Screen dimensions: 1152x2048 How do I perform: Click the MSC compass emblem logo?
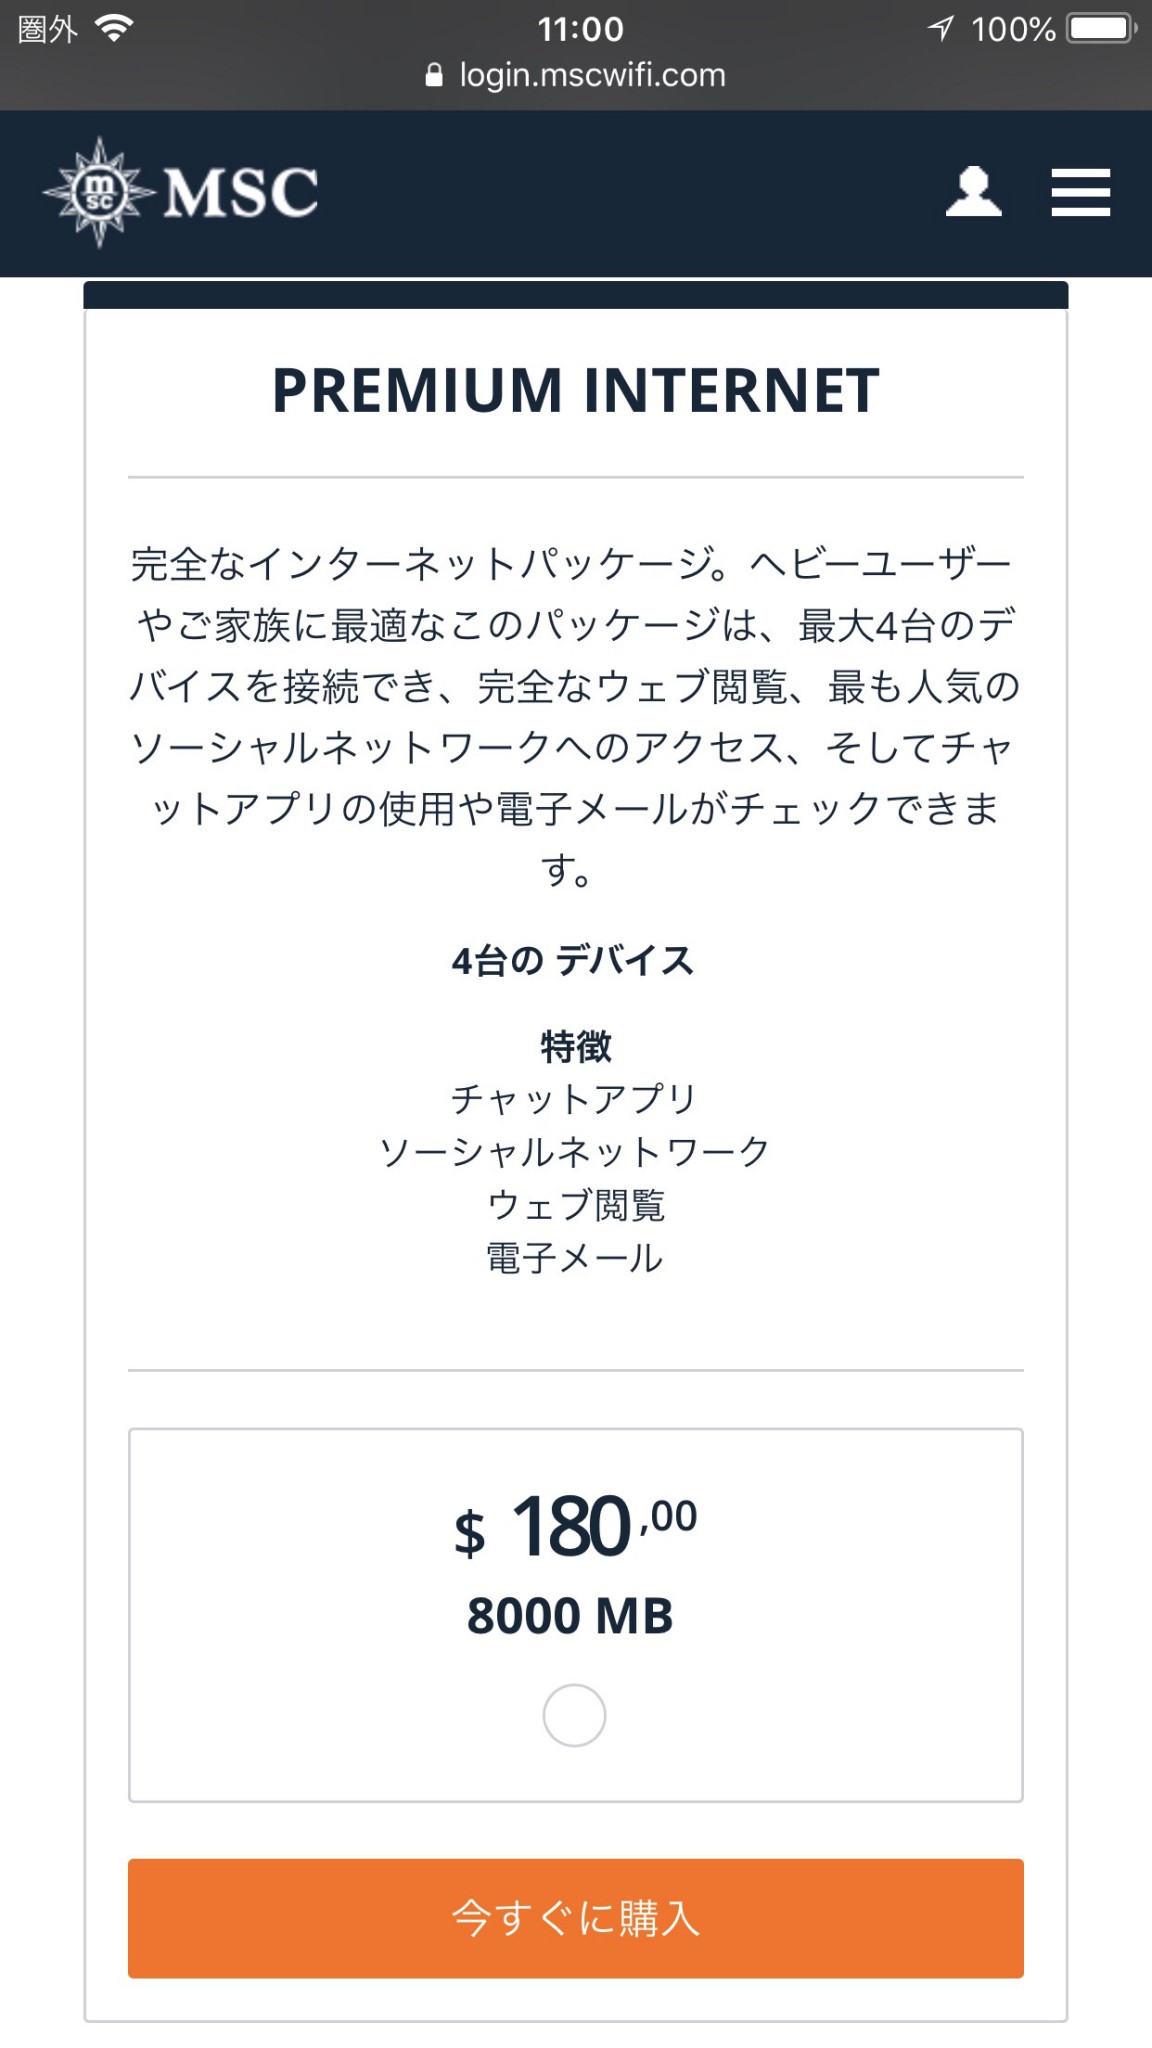pyautogui.click(x=98, y=192)
